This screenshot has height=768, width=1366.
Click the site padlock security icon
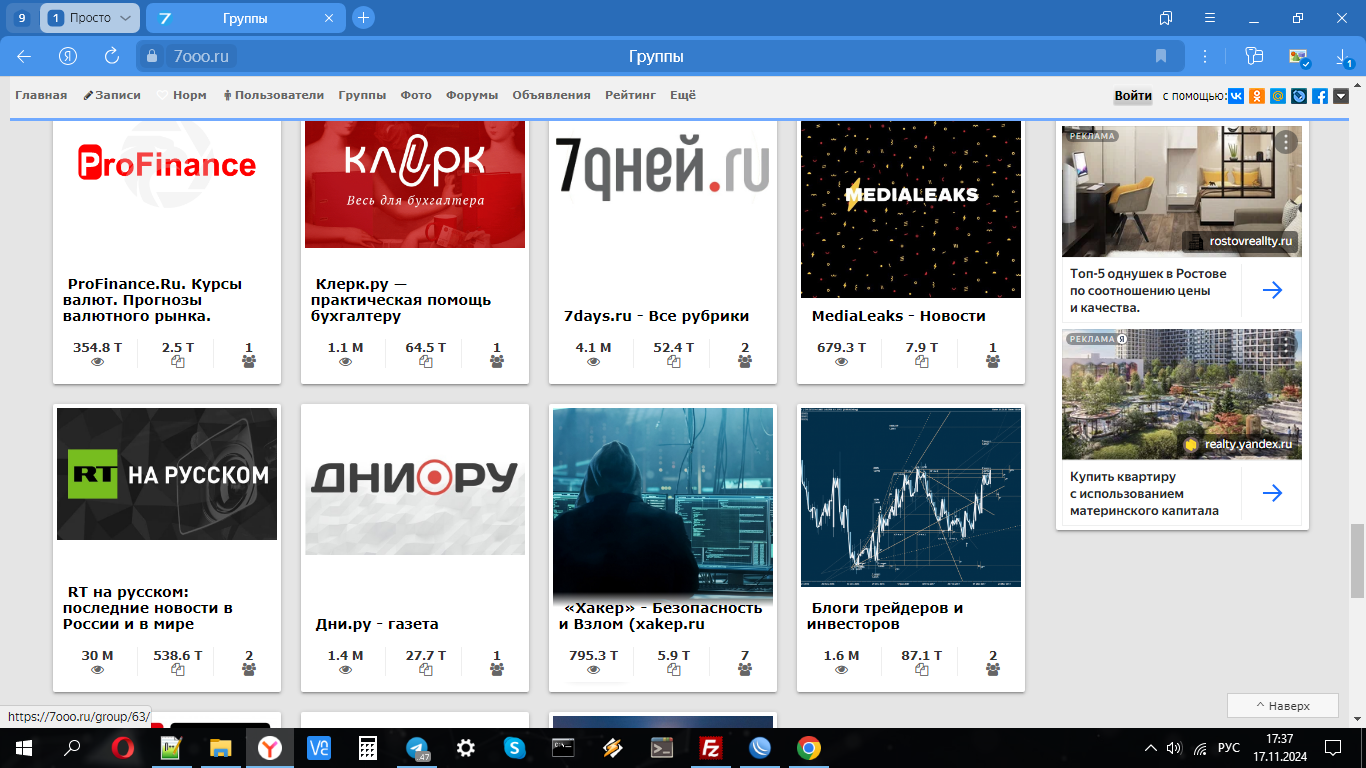153,56
